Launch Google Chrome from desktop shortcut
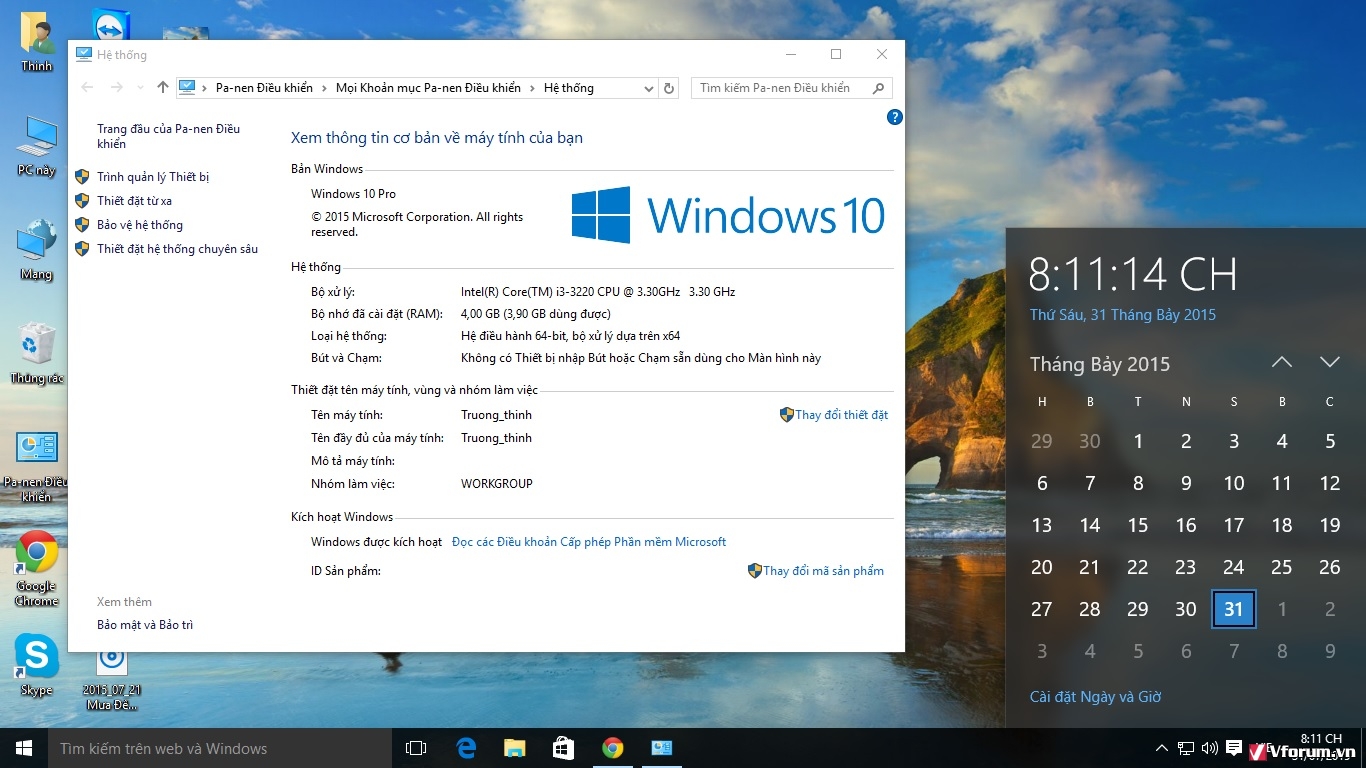1366x768 pixels. coord(37,568)
